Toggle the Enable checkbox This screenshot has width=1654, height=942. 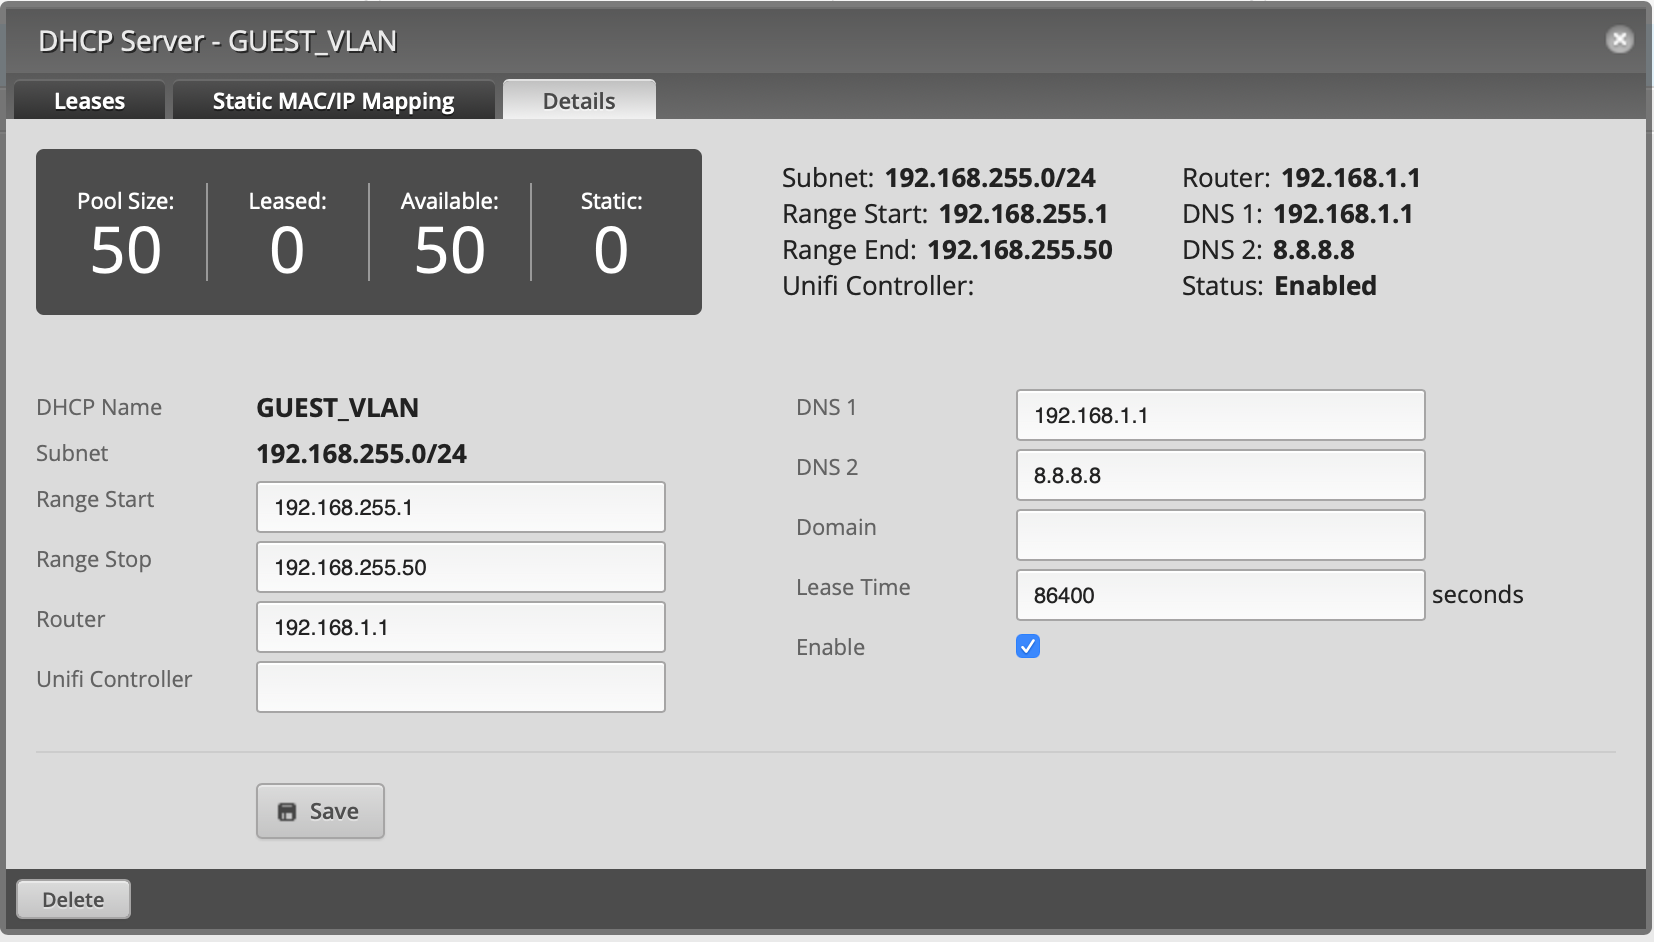click(x=1028, y=646)
